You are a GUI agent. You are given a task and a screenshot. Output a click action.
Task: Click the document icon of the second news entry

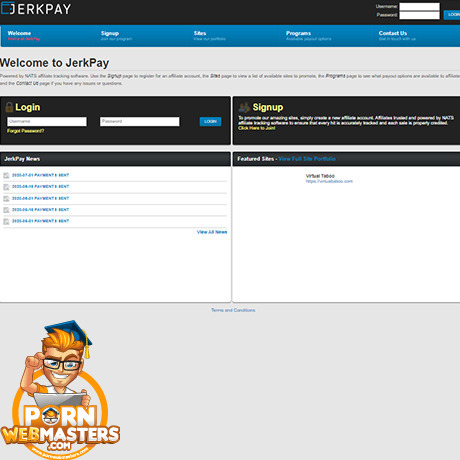[x=6, y=187]
